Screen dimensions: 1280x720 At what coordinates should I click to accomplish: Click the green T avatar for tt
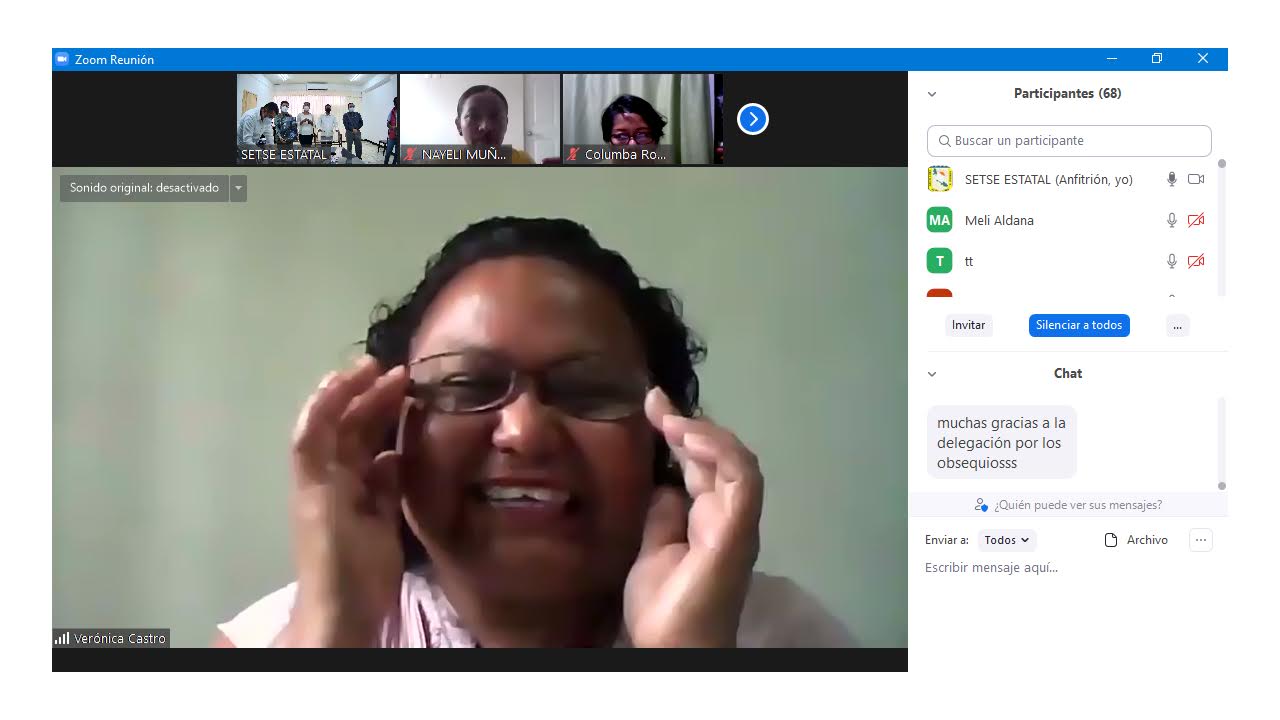coord(939,261)
